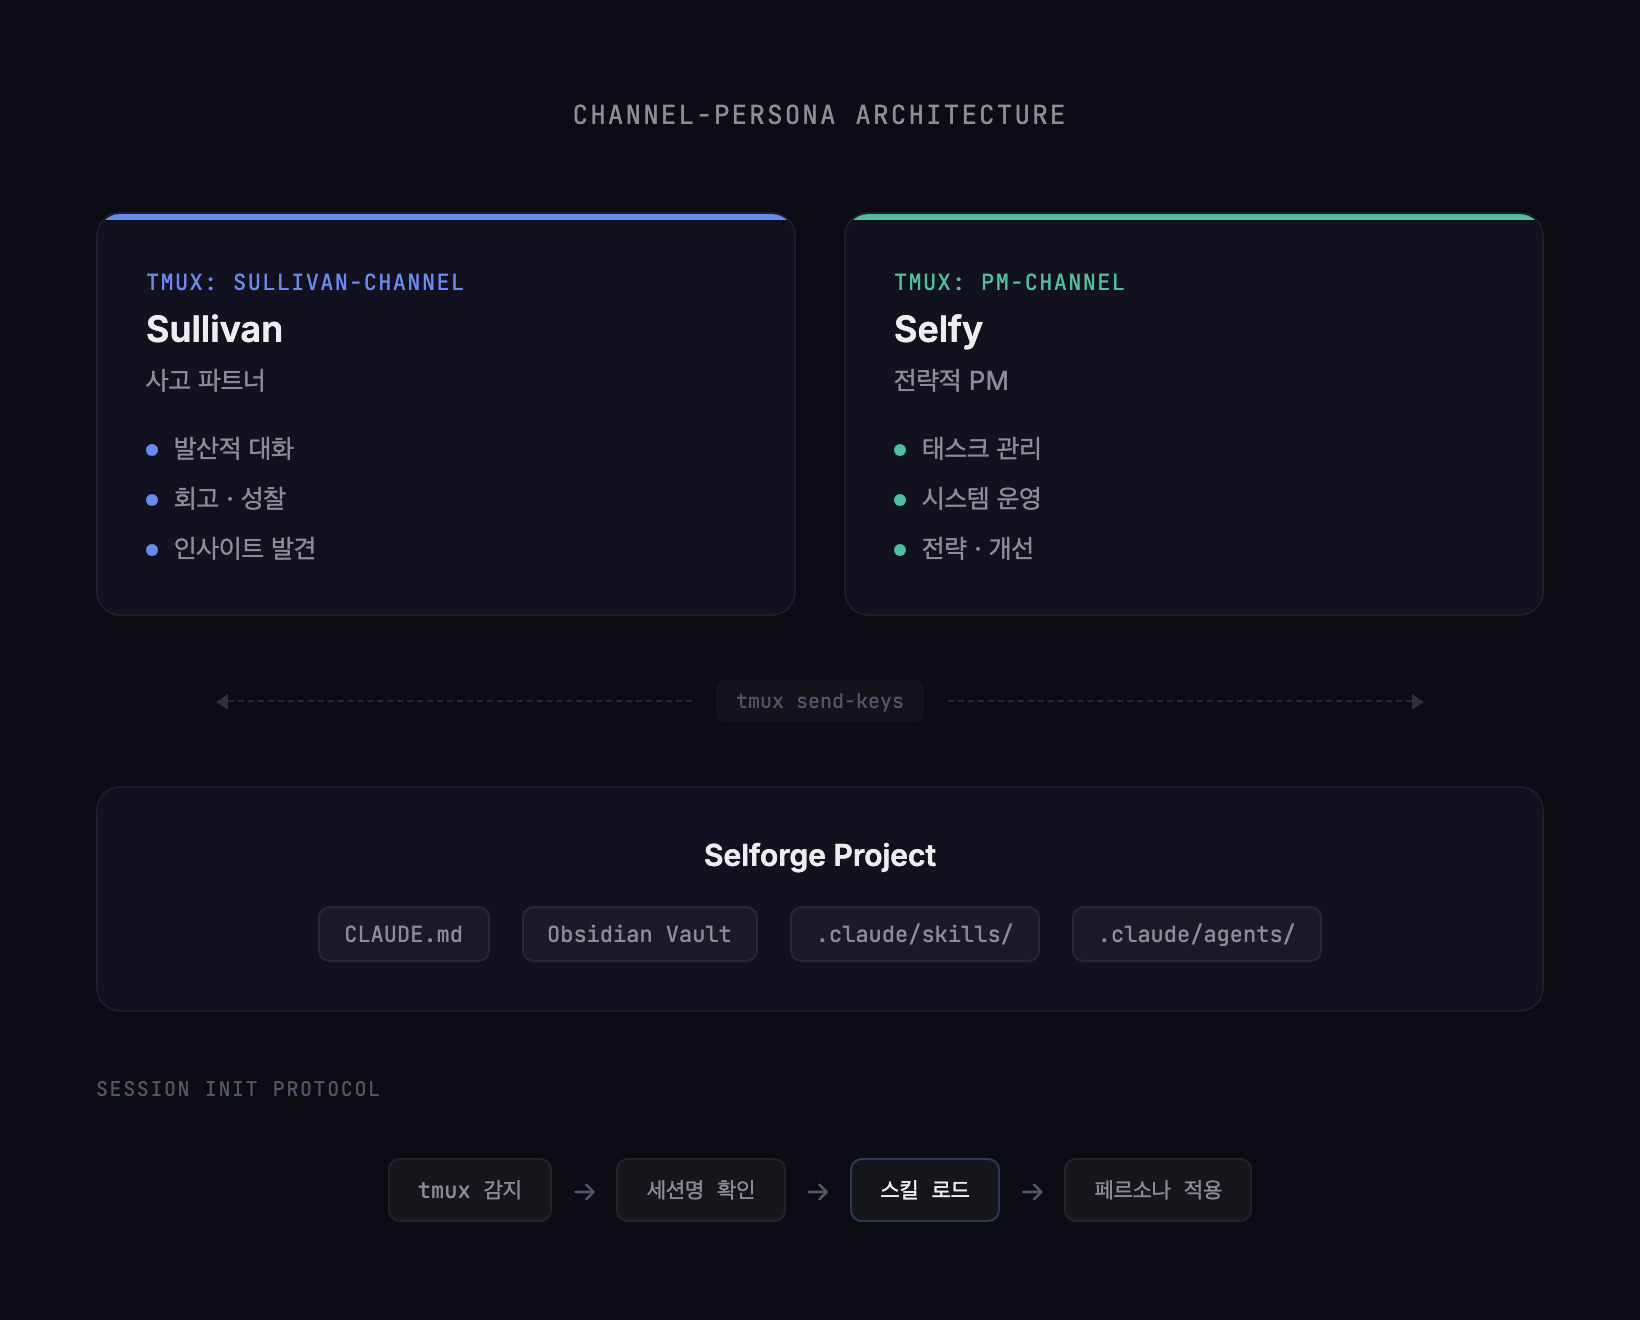Open the .claude/agents/ chip
Viewport: 1640px width, 1320px height.
click(x=1197, y=934)
